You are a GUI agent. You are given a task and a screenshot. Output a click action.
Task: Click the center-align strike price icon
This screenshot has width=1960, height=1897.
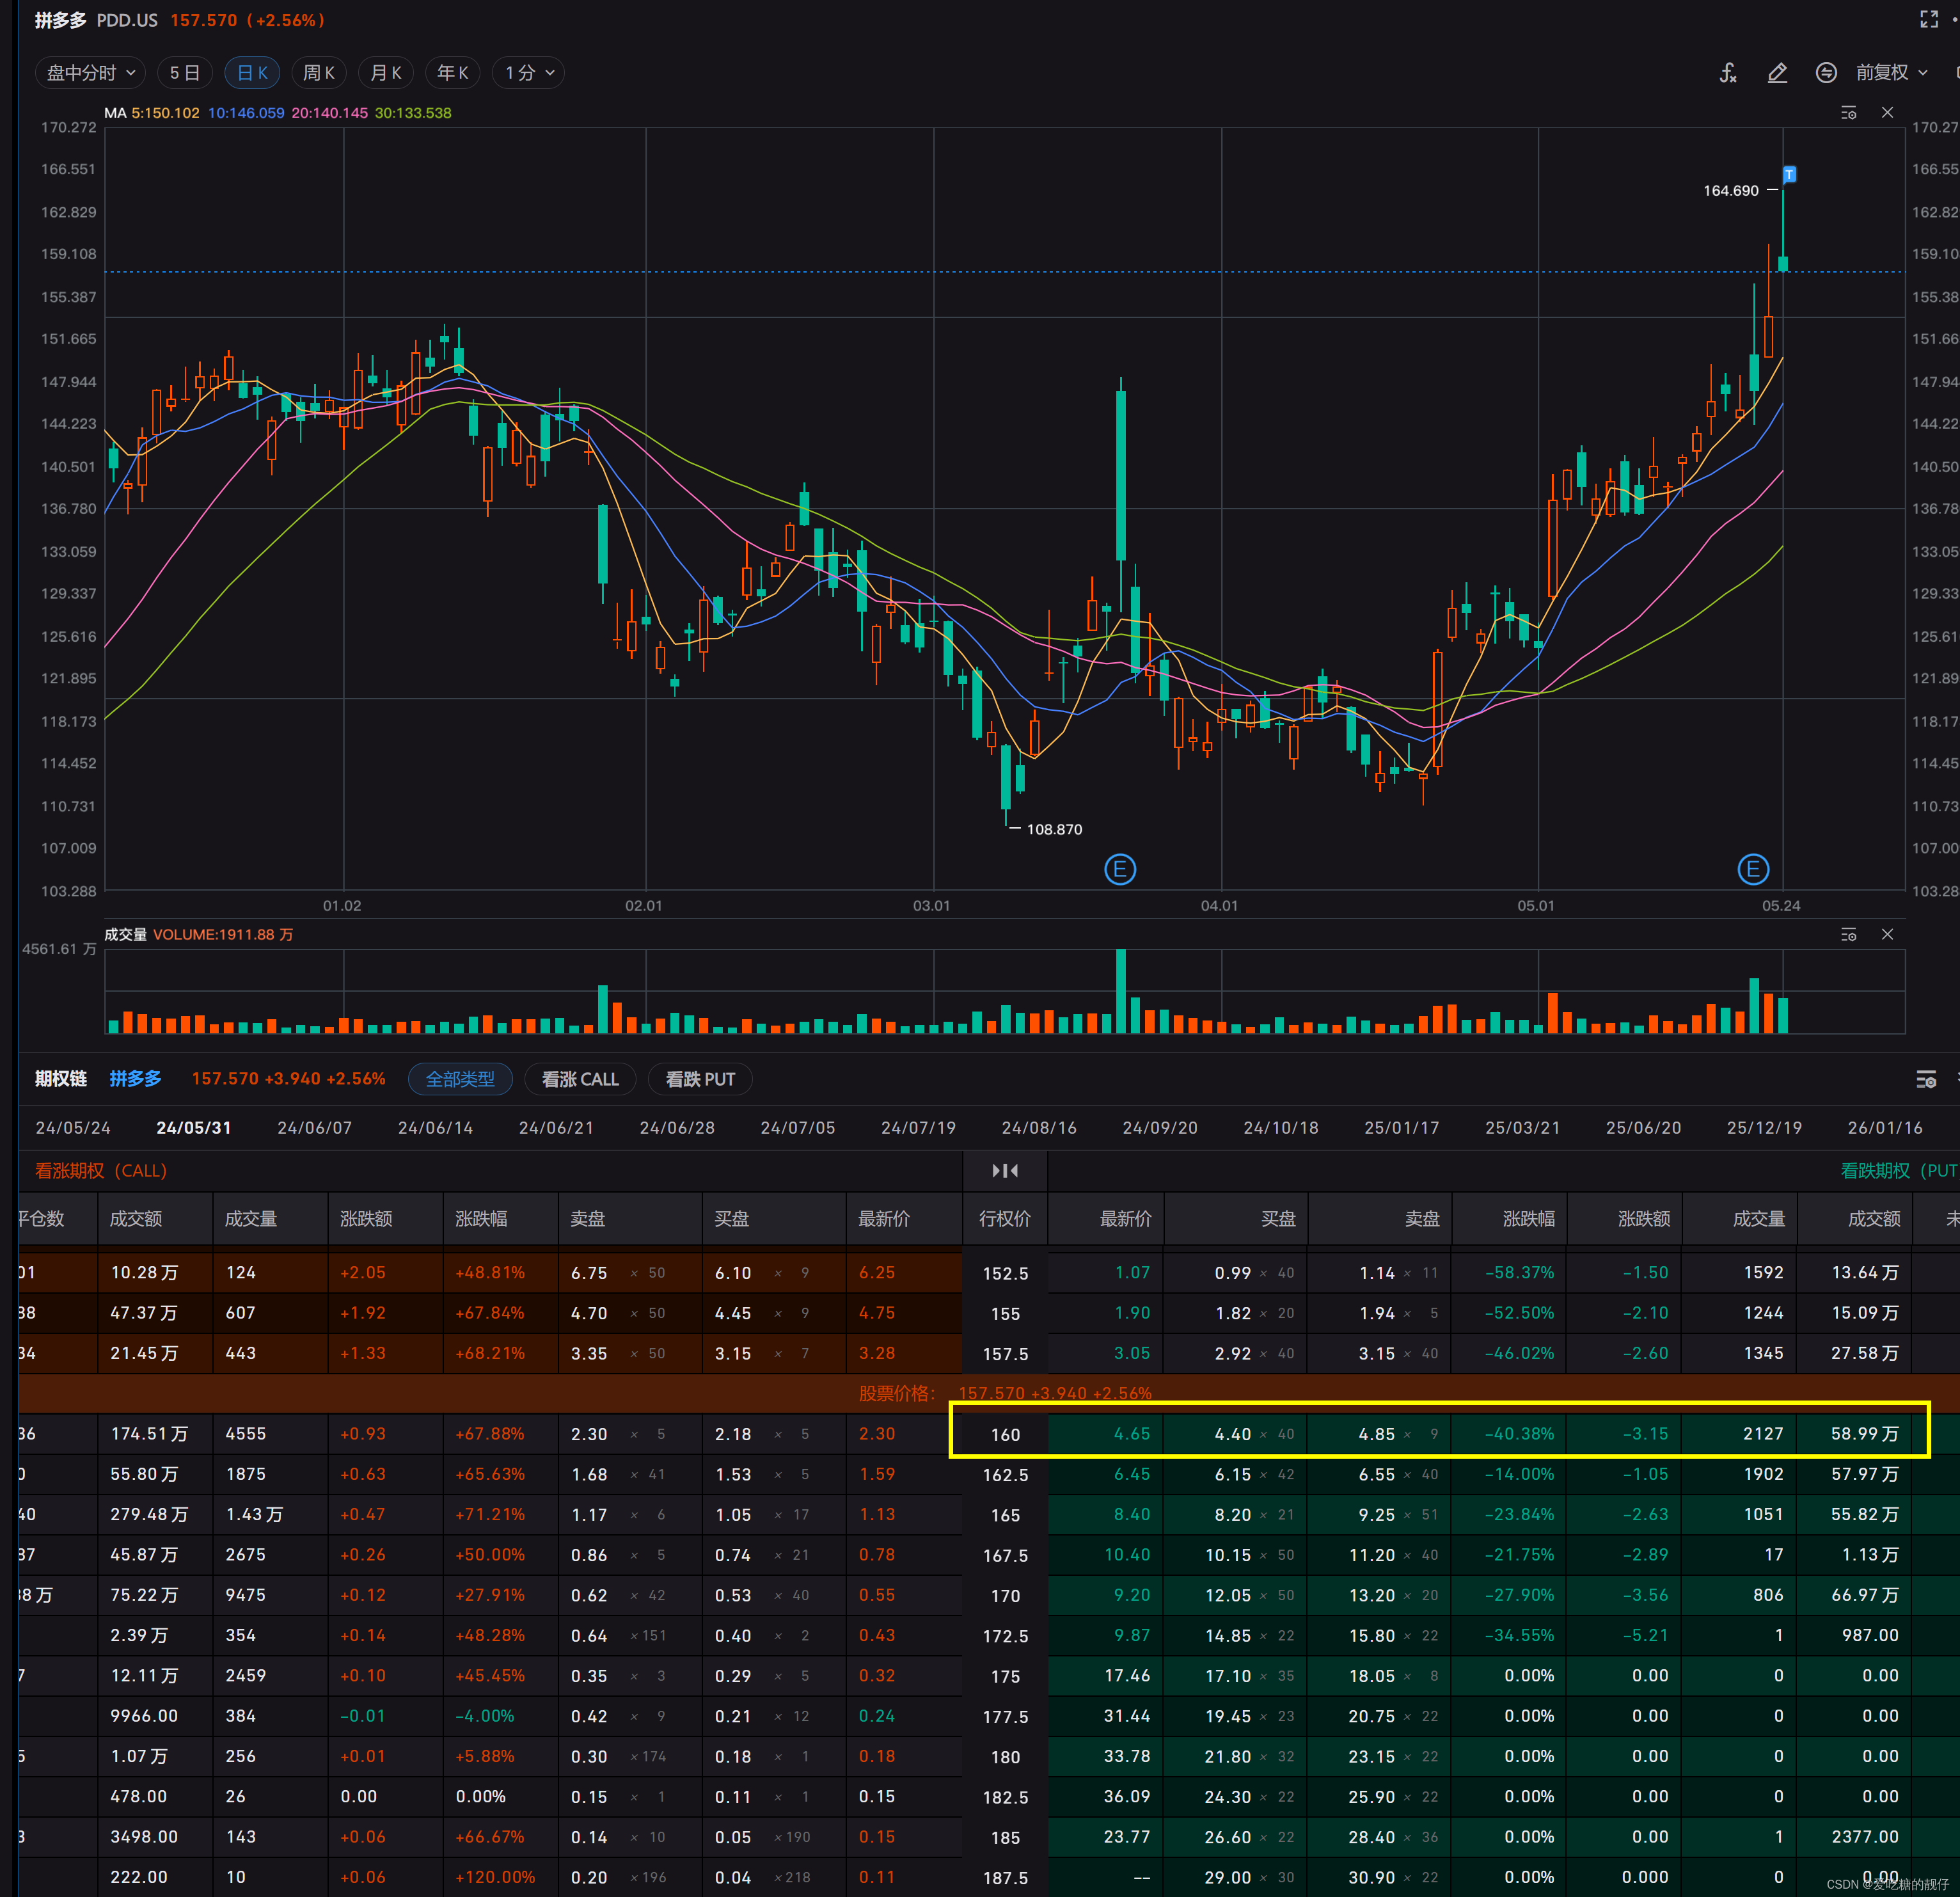[1005, 1170]
